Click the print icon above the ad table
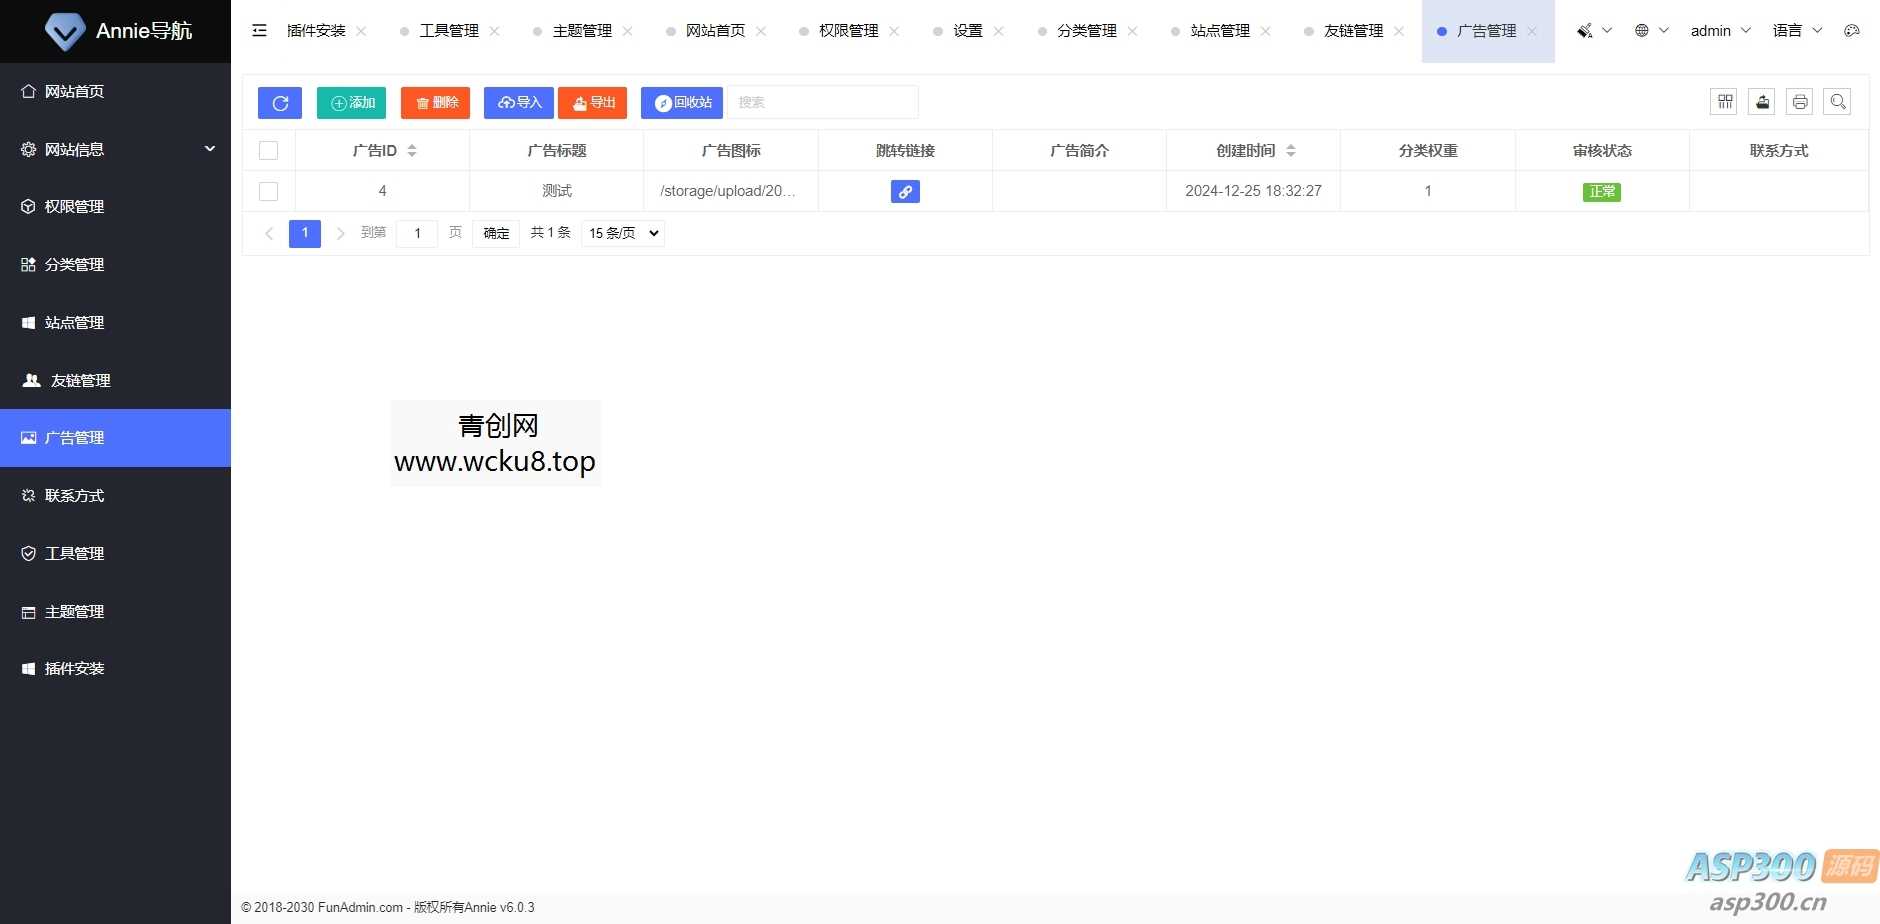The width and height of the screenshot is (1880, 924). (1799, 101)
